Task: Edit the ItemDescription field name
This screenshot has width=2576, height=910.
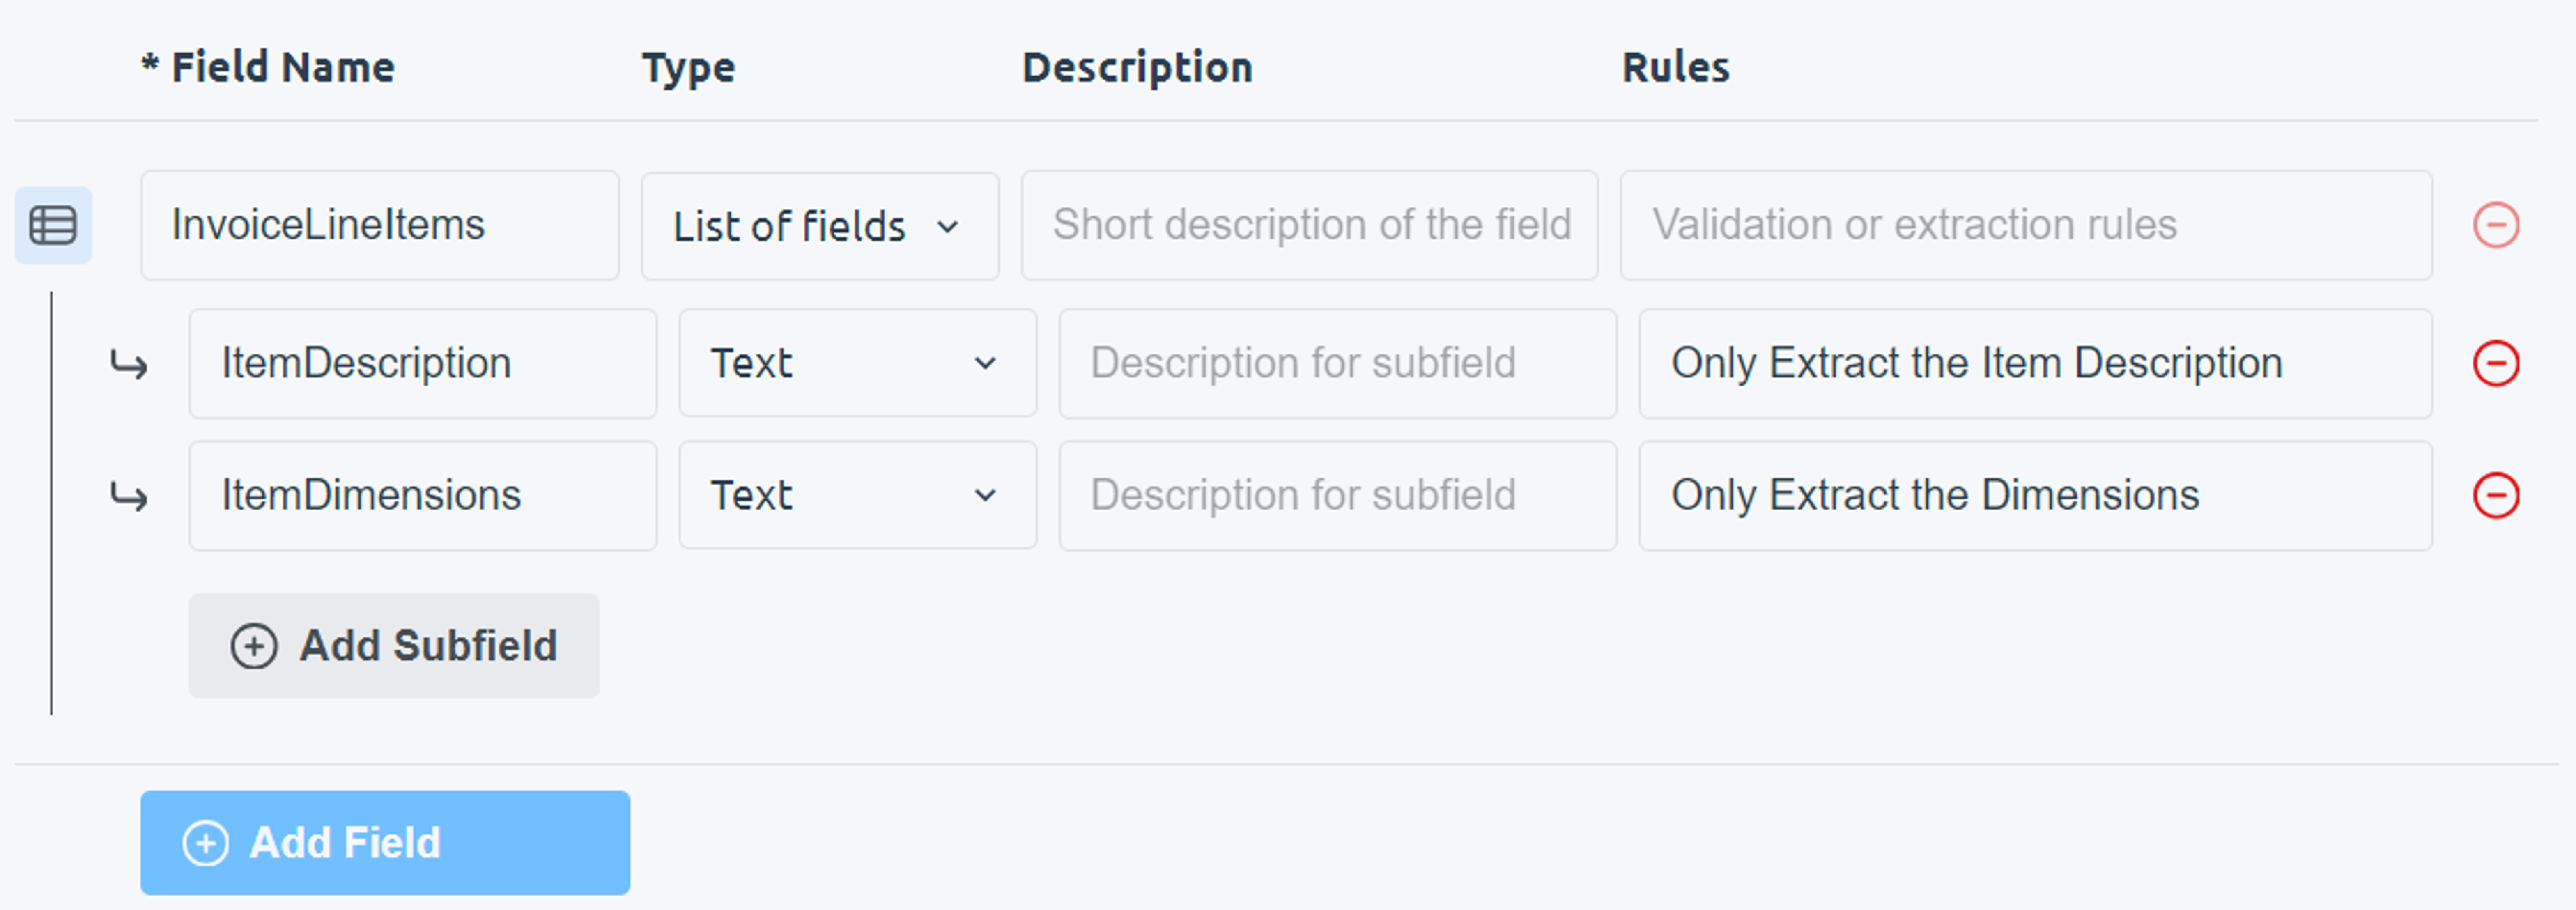Action: point(422,363)
